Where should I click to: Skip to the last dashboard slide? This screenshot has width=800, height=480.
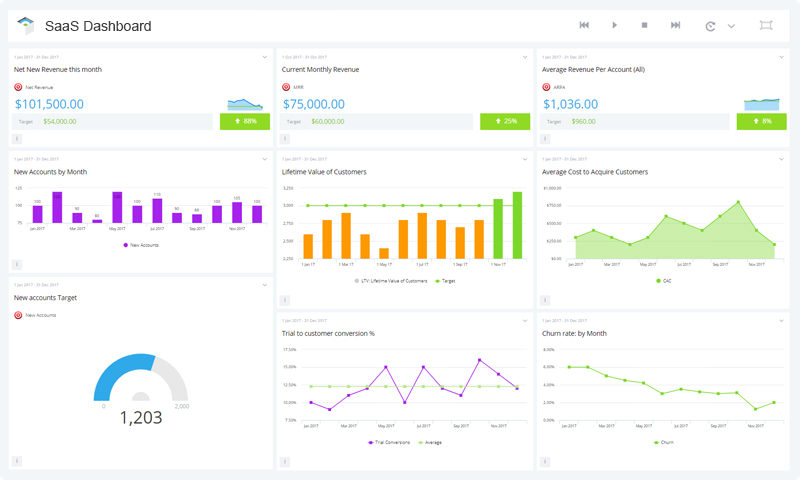click(676, 25)
